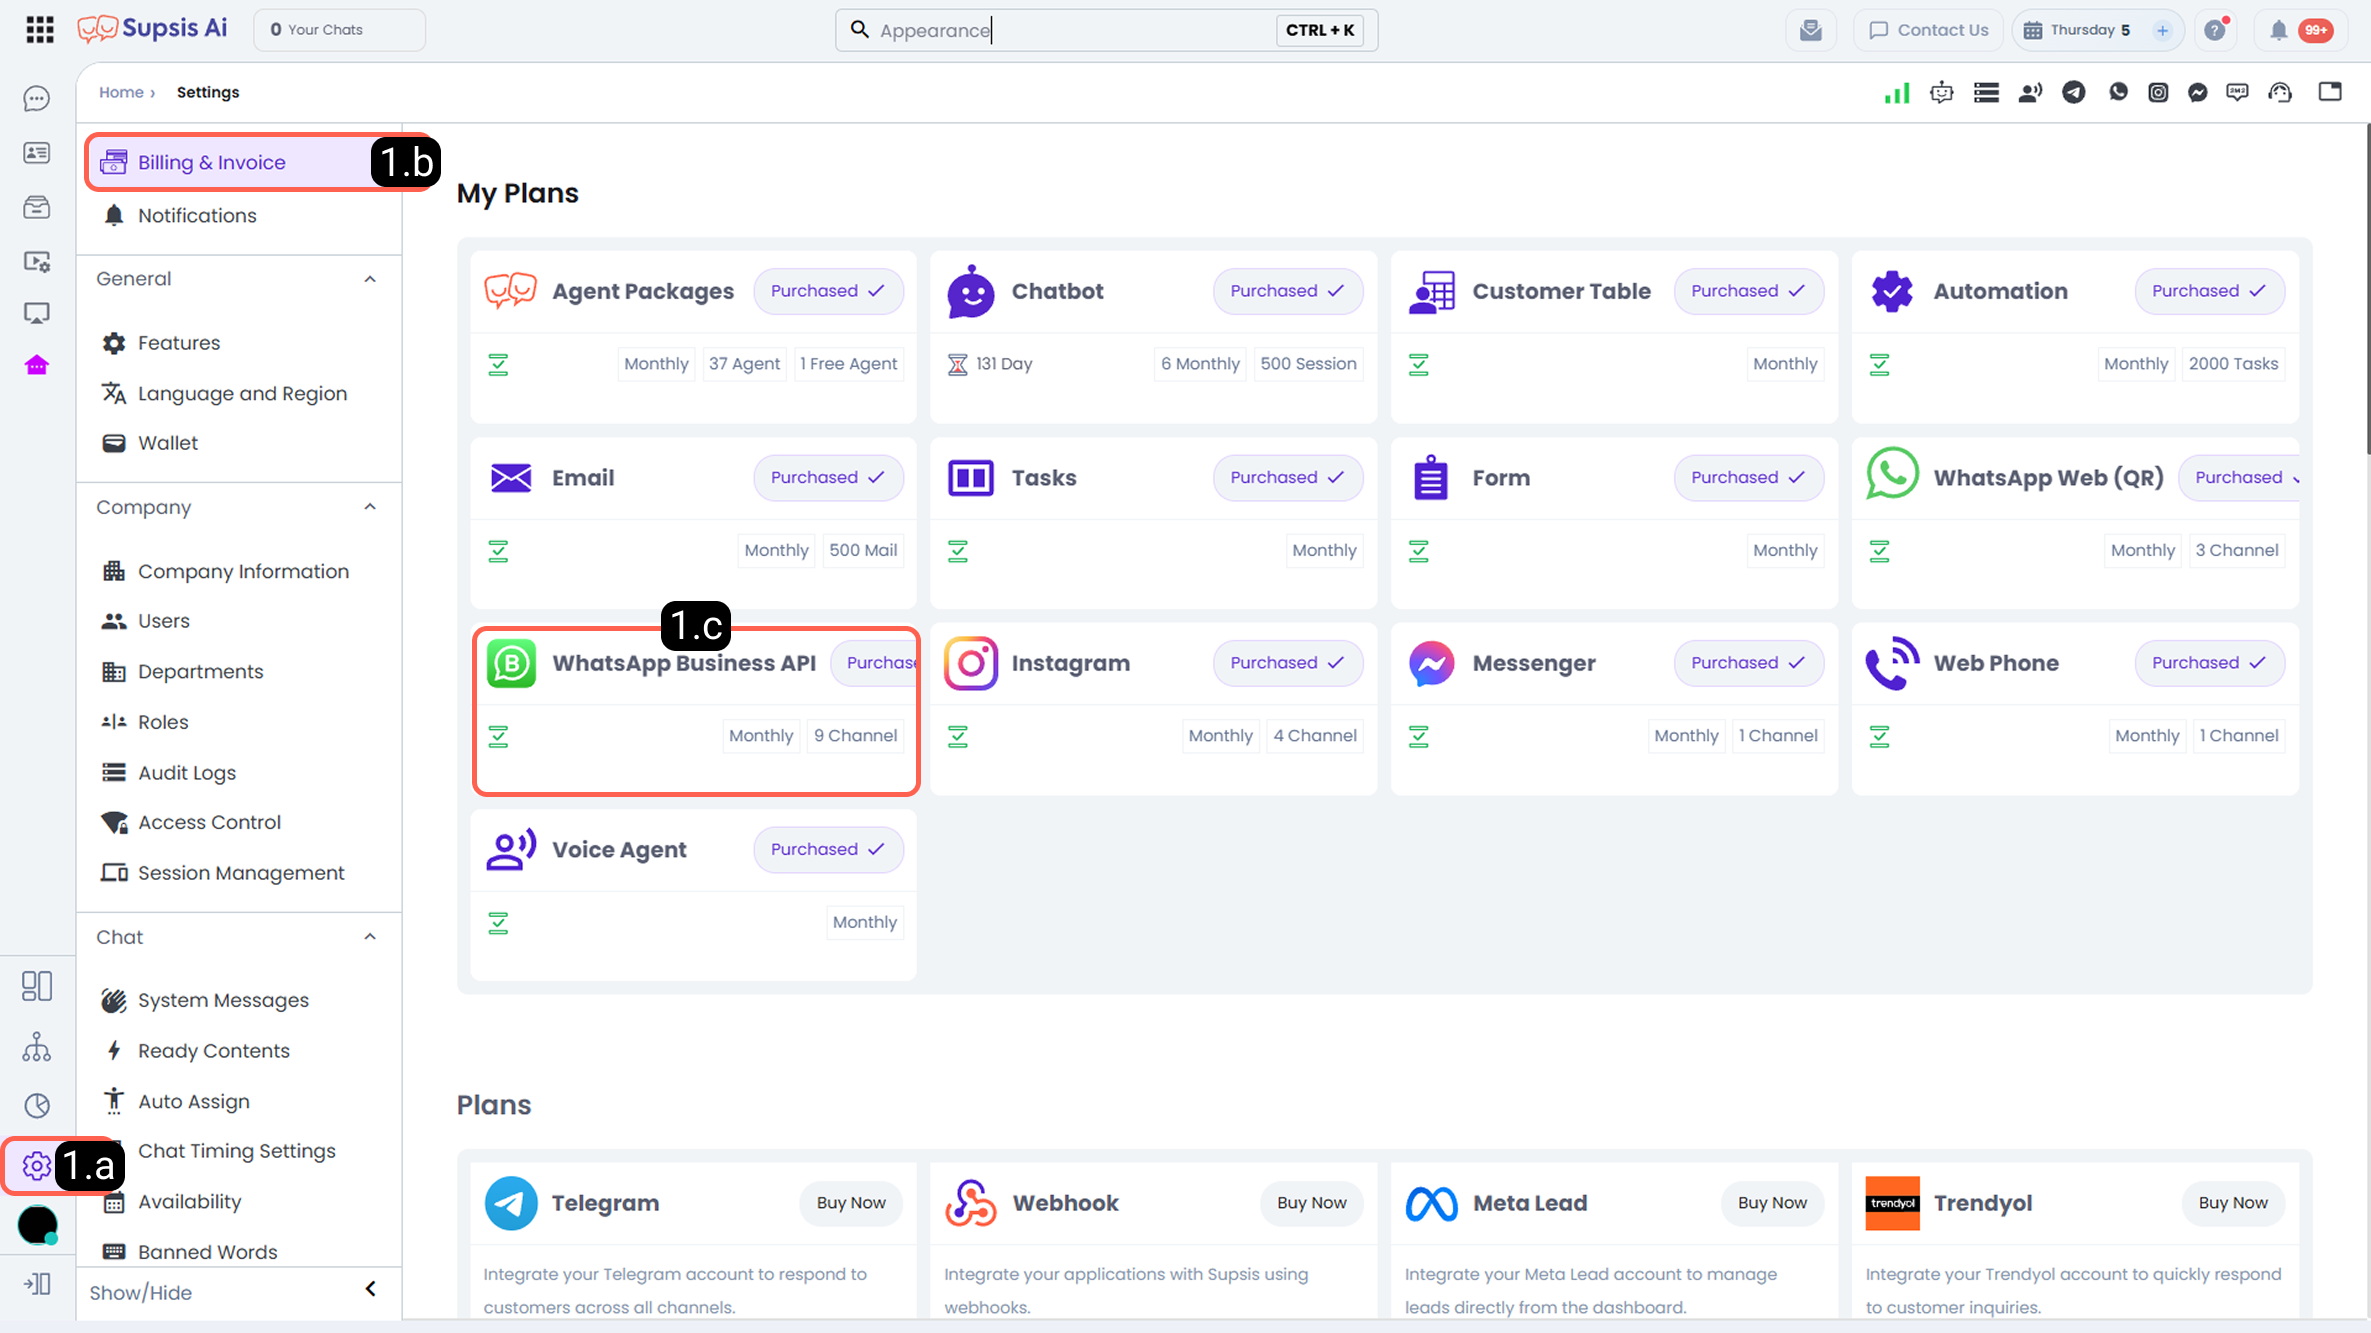The image size is (2371, 1333).
Task: Open the contact card icon in the left rail
Action: 37,153
